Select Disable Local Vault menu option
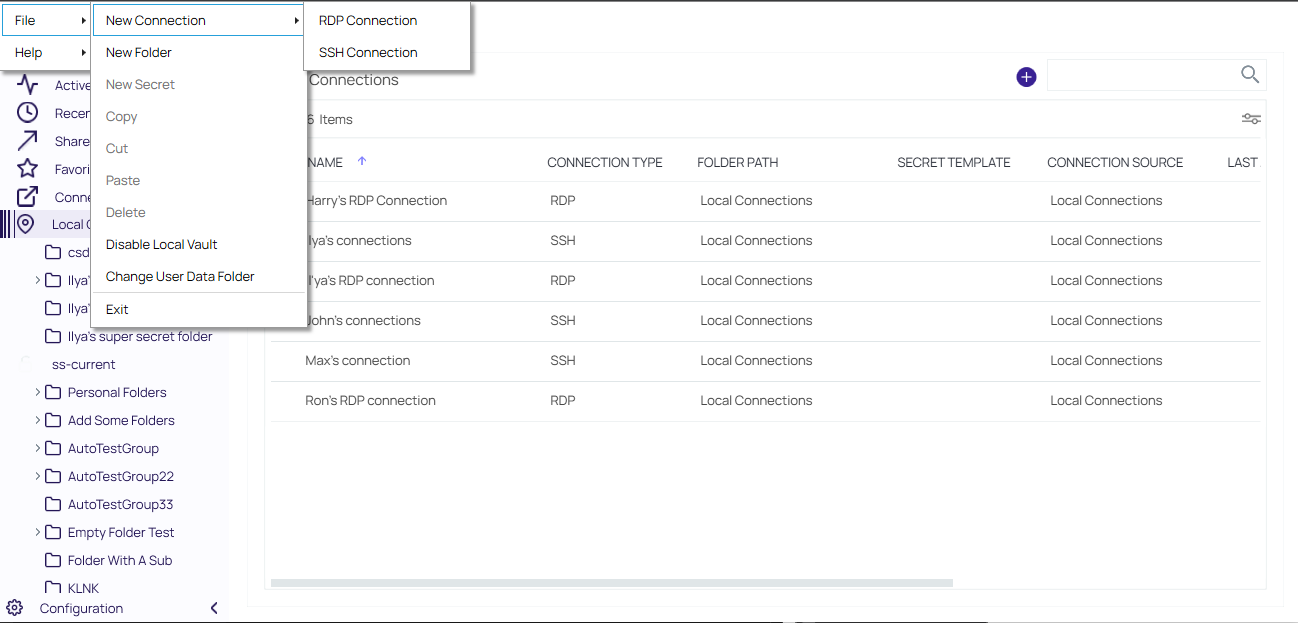Viewport: 1298px width, 623px height. (x=162, y=244)
